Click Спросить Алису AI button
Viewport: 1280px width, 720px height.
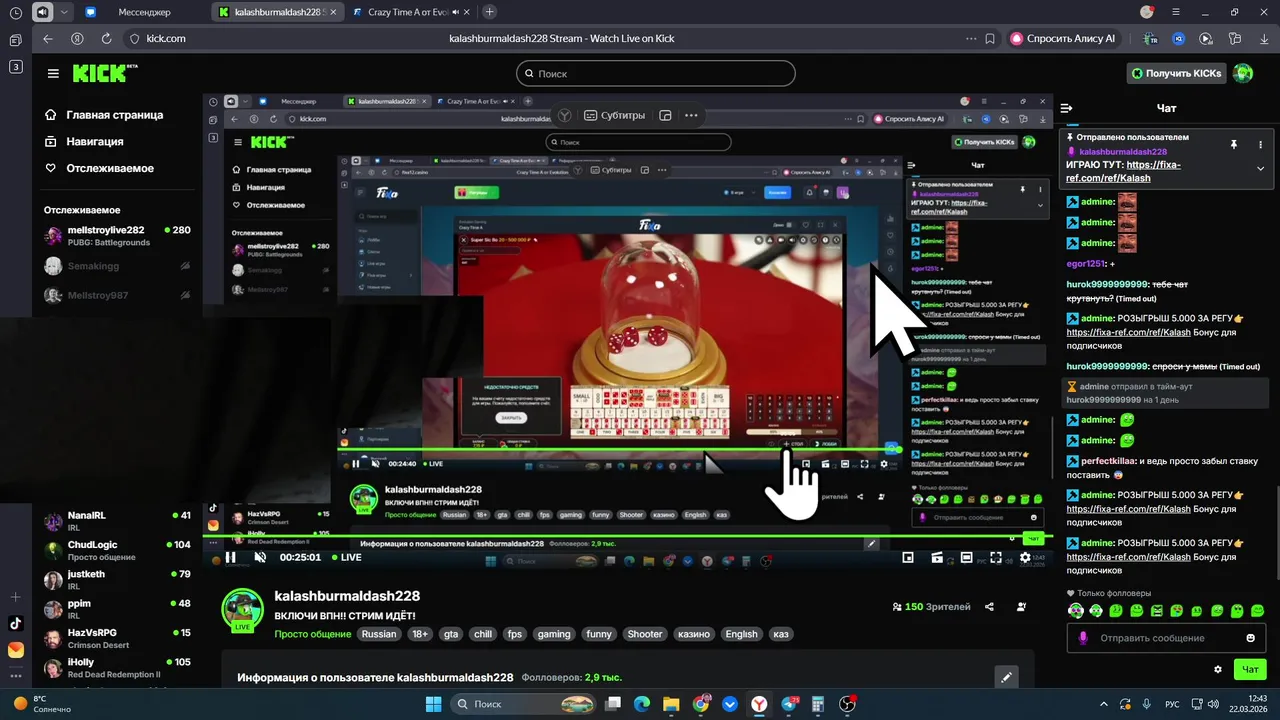click(1063, 39)
